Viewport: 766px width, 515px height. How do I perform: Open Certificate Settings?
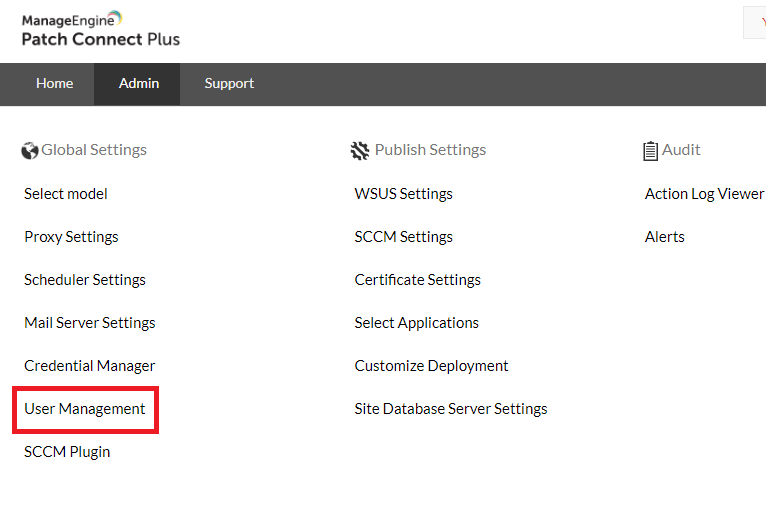417,280
